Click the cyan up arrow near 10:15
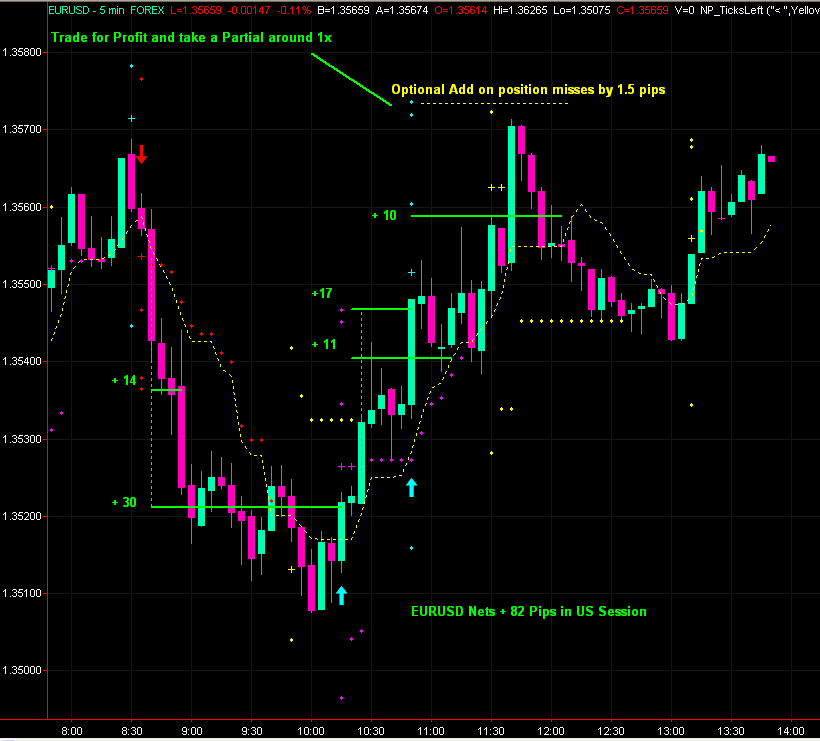This screenshot has height=741, width=820. (x=341, y=595)
